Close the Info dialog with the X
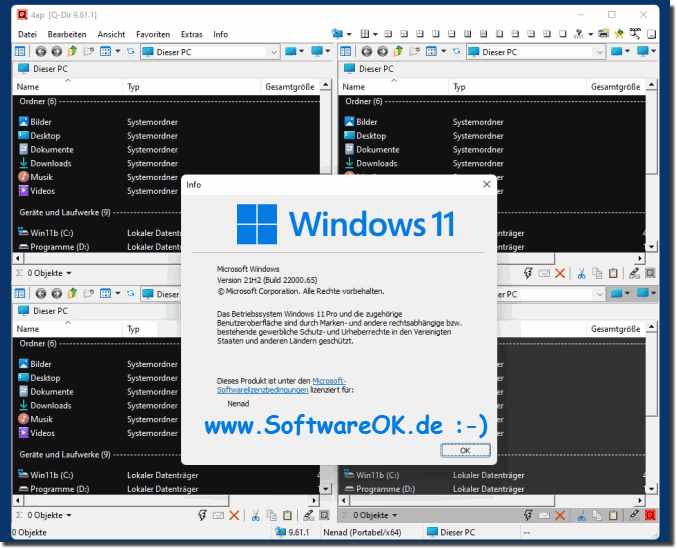The height and width of the screenshot is (549, 677). coord(487,184)
